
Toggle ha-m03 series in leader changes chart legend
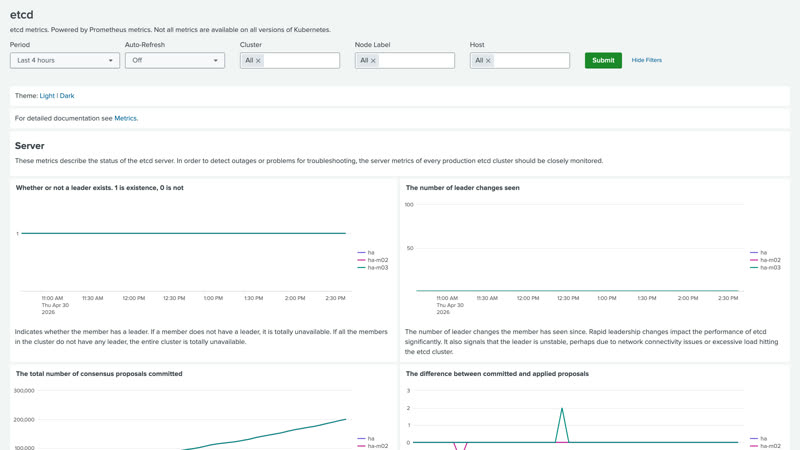pyautogui.click(x=765, y=267)
